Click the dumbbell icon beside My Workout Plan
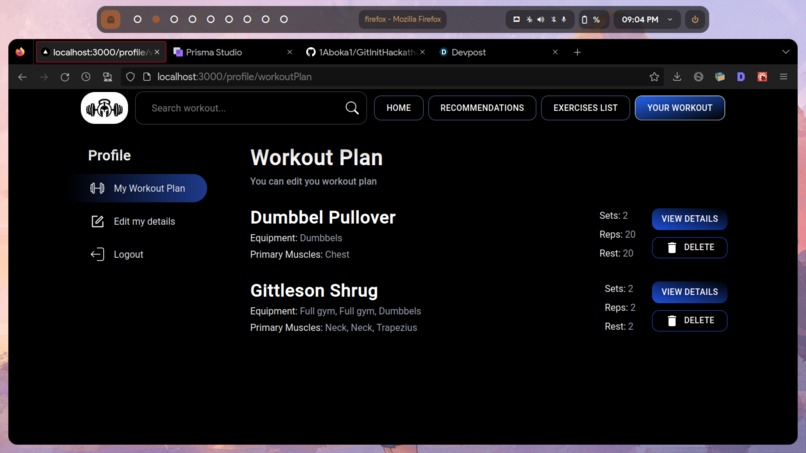The width and height of the screenshot is (806, 453). (97, 188)
